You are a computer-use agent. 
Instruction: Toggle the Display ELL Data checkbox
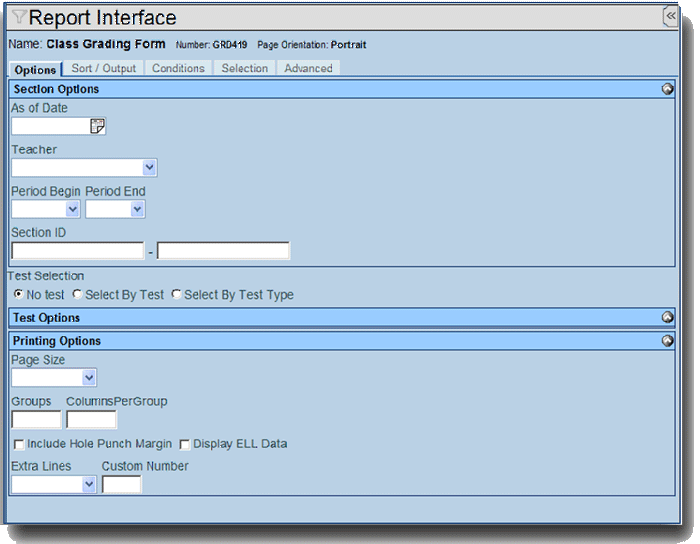184,444
